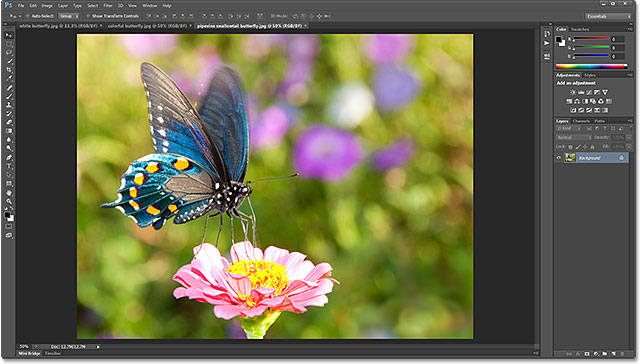
Task: Select the Lasso tool
Action: pyautogui.click(x=9, y=53)
